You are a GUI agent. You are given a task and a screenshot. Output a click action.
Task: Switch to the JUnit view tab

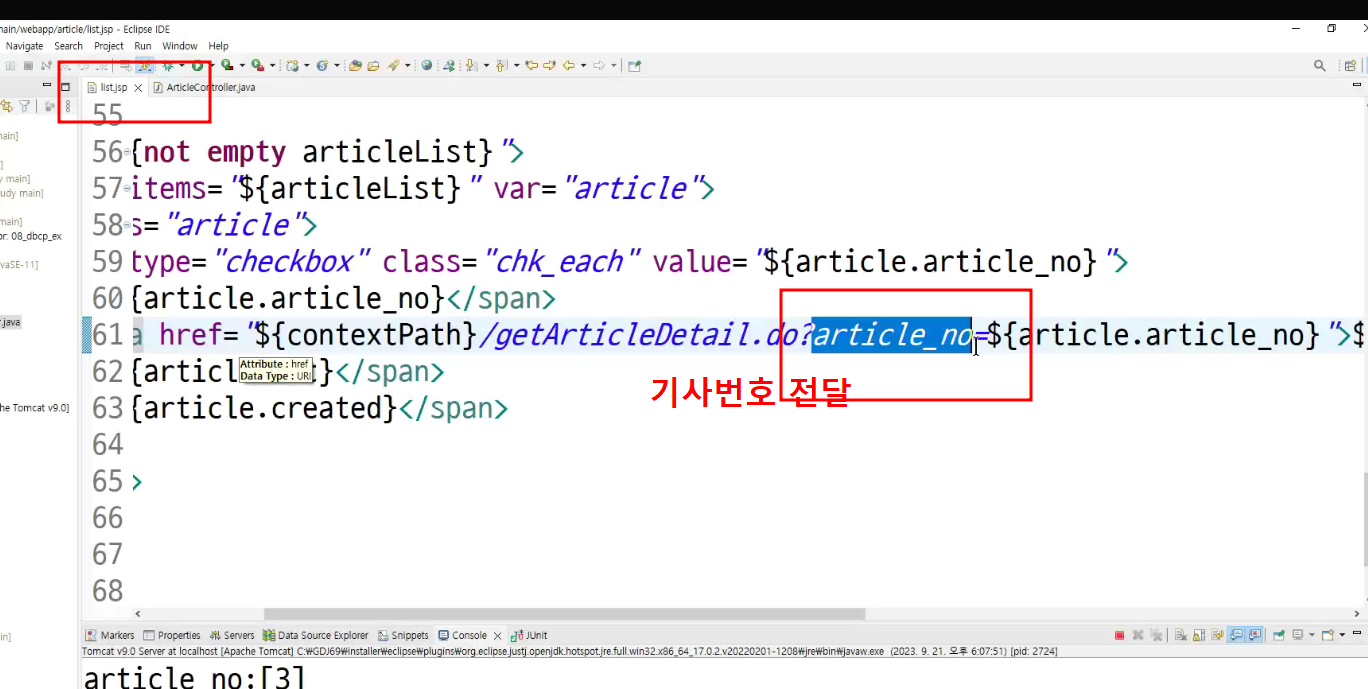pyautogui.click(x=529, y=635)
